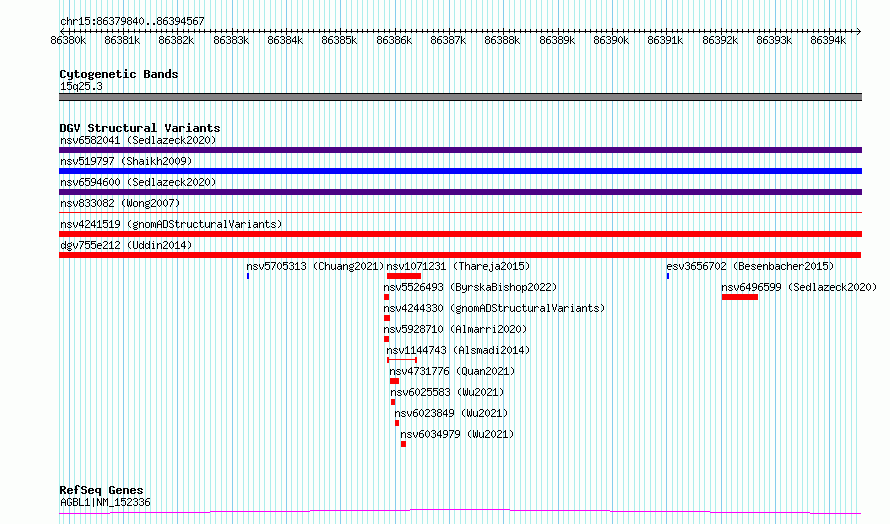Image resolution: width=890 pixels, height=524 pixels.
Task: Click the 86387k ruler position
Action: pyautogui.click(x=448, y=40)
